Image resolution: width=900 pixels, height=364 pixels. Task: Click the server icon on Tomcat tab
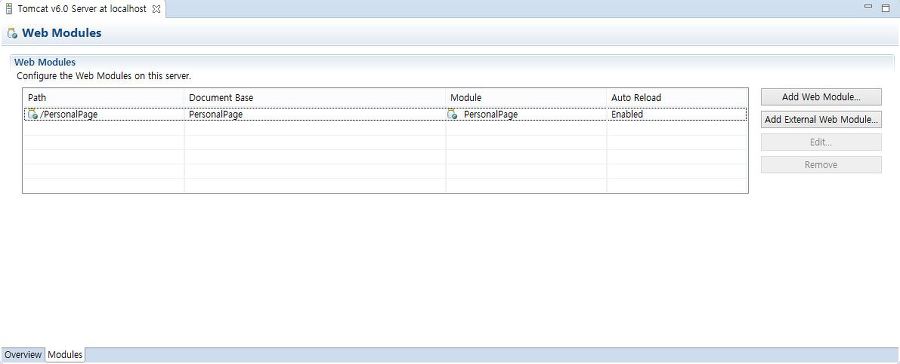pos(9,9)
